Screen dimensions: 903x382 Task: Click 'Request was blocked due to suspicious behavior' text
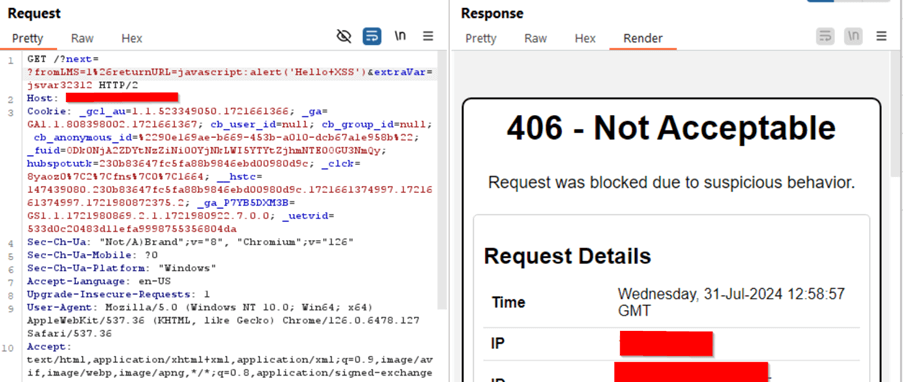671,183
